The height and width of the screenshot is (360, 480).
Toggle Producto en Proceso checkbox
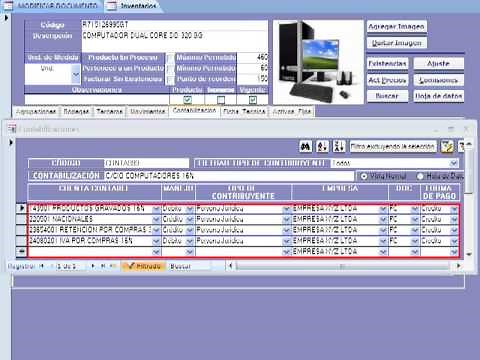[x=170, y=58]
